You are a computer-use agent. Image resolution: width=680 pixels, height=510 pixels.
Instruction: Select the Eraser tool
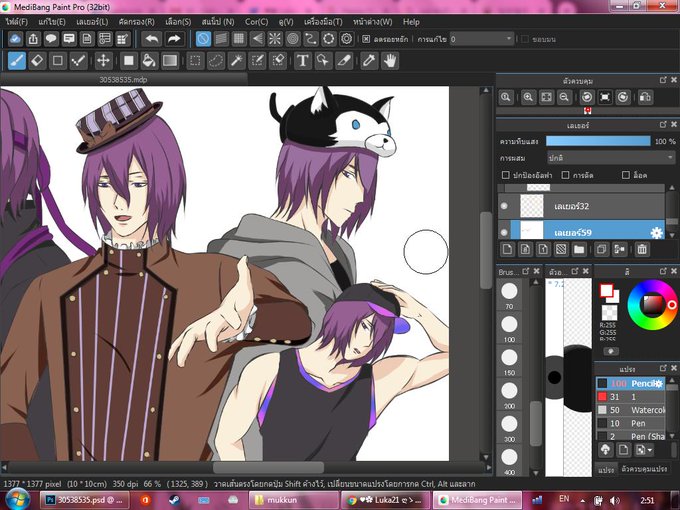[x=37, y=61]
